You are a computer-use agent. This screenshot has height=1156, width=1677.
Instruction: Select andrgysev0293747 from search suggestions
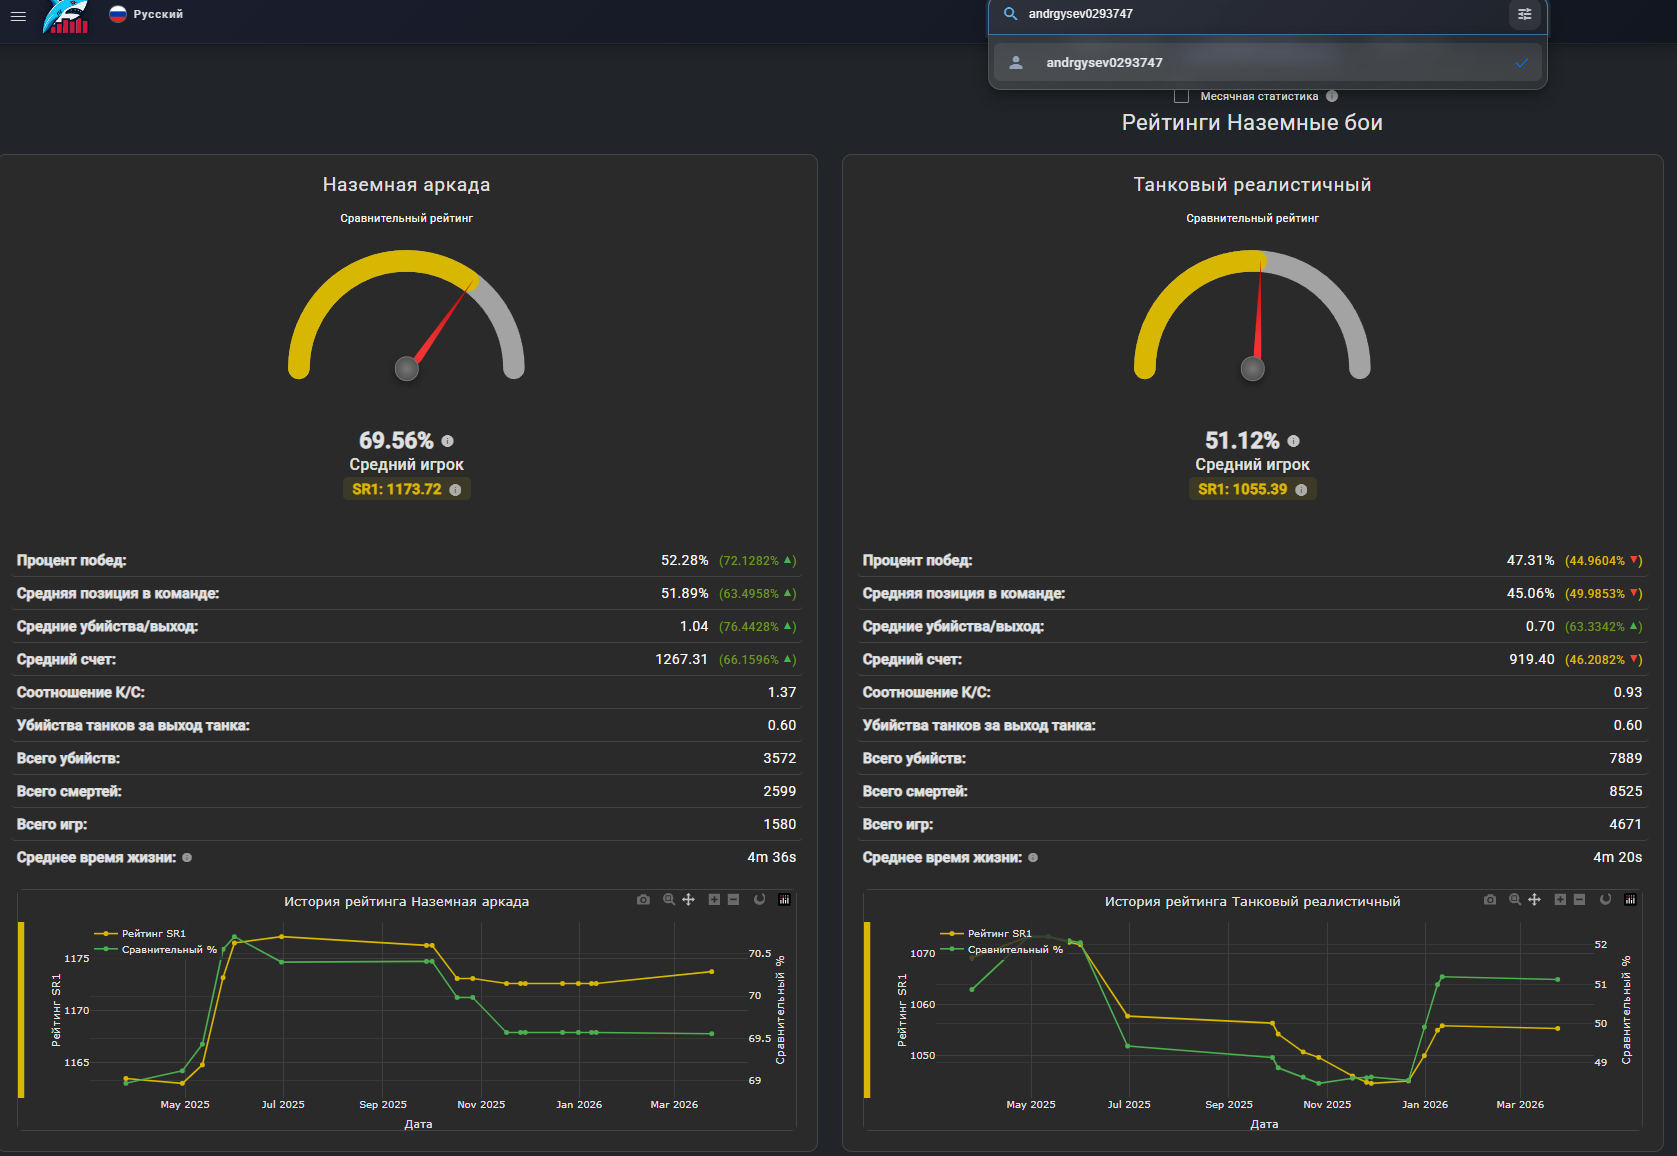point(1104,63)
